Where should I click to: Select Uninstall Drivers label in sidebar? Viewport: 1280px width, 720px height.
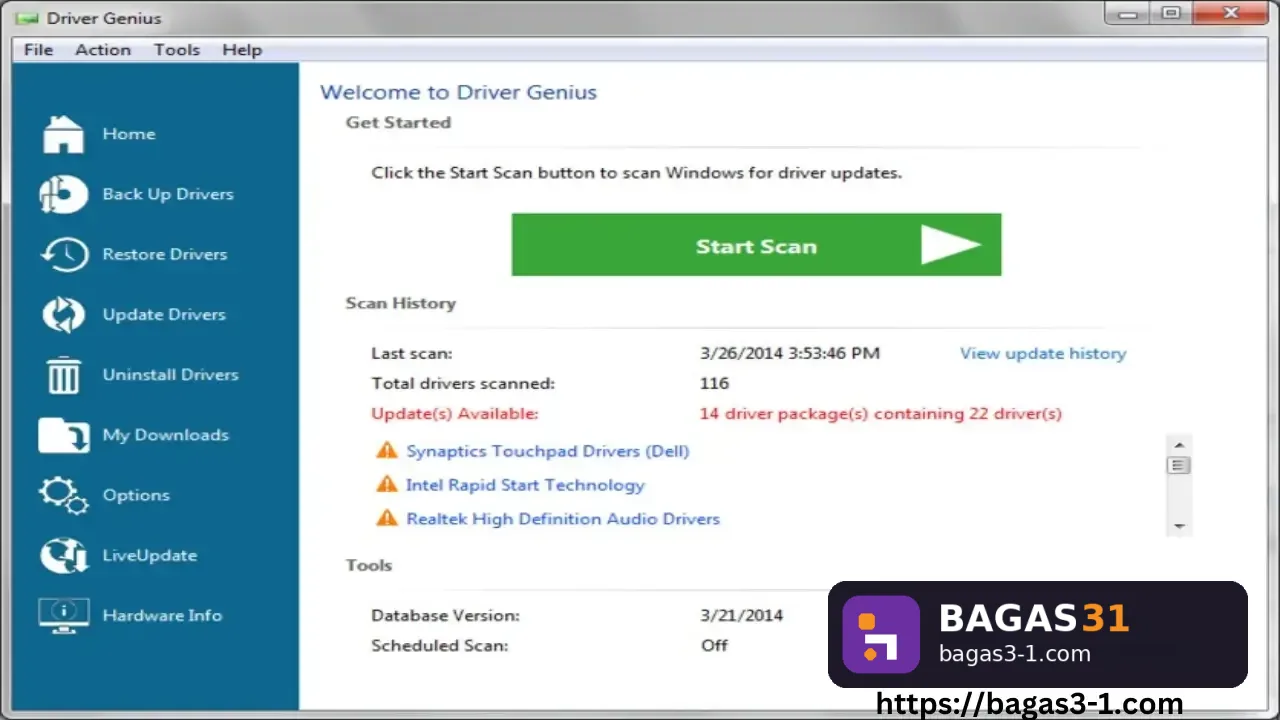(171, 375)
